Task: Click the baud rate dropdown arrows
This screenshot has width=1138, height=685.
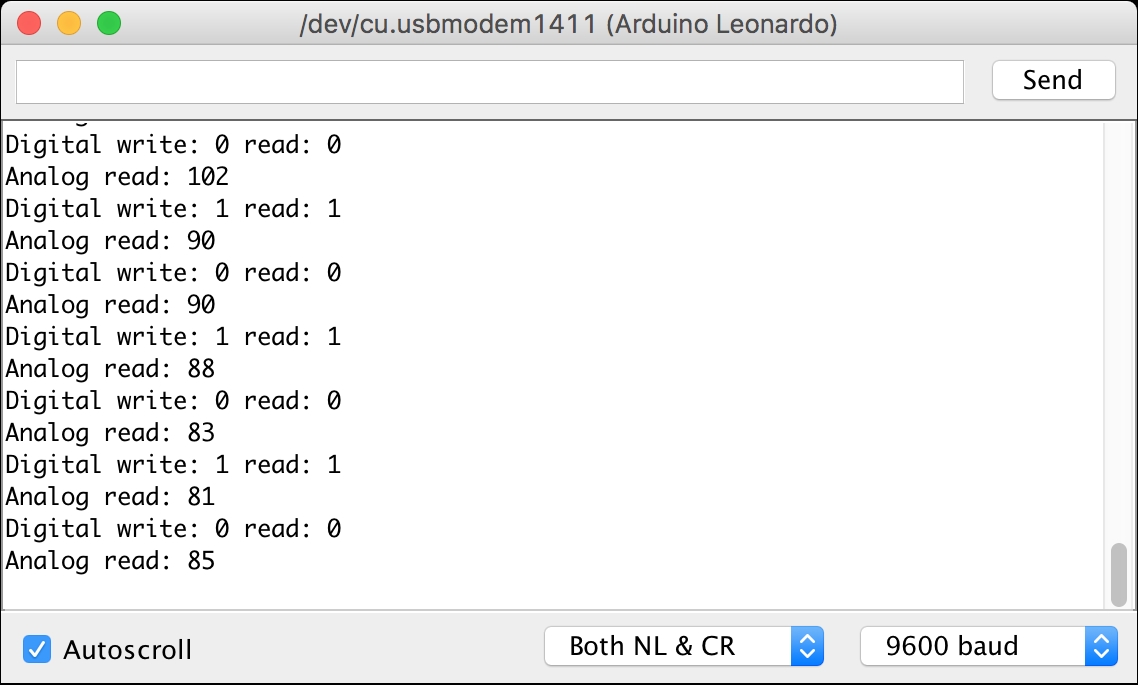Action: (x=1101, y=646)
